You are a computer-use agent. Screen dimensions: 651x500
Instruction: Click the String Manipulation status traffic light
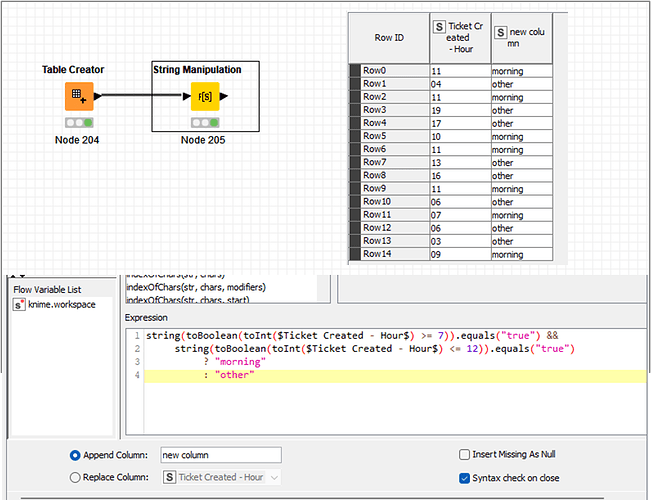coord(205,123)
